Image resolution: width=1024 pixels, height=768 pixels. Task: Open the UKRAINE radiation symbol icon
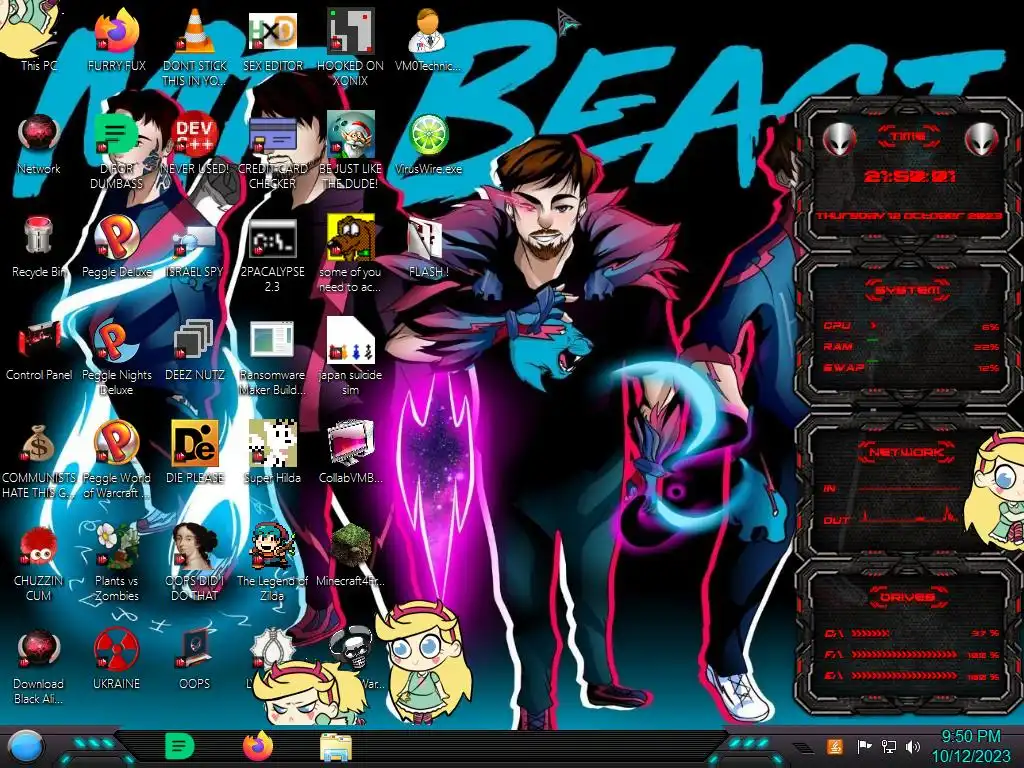click(116, 649)
